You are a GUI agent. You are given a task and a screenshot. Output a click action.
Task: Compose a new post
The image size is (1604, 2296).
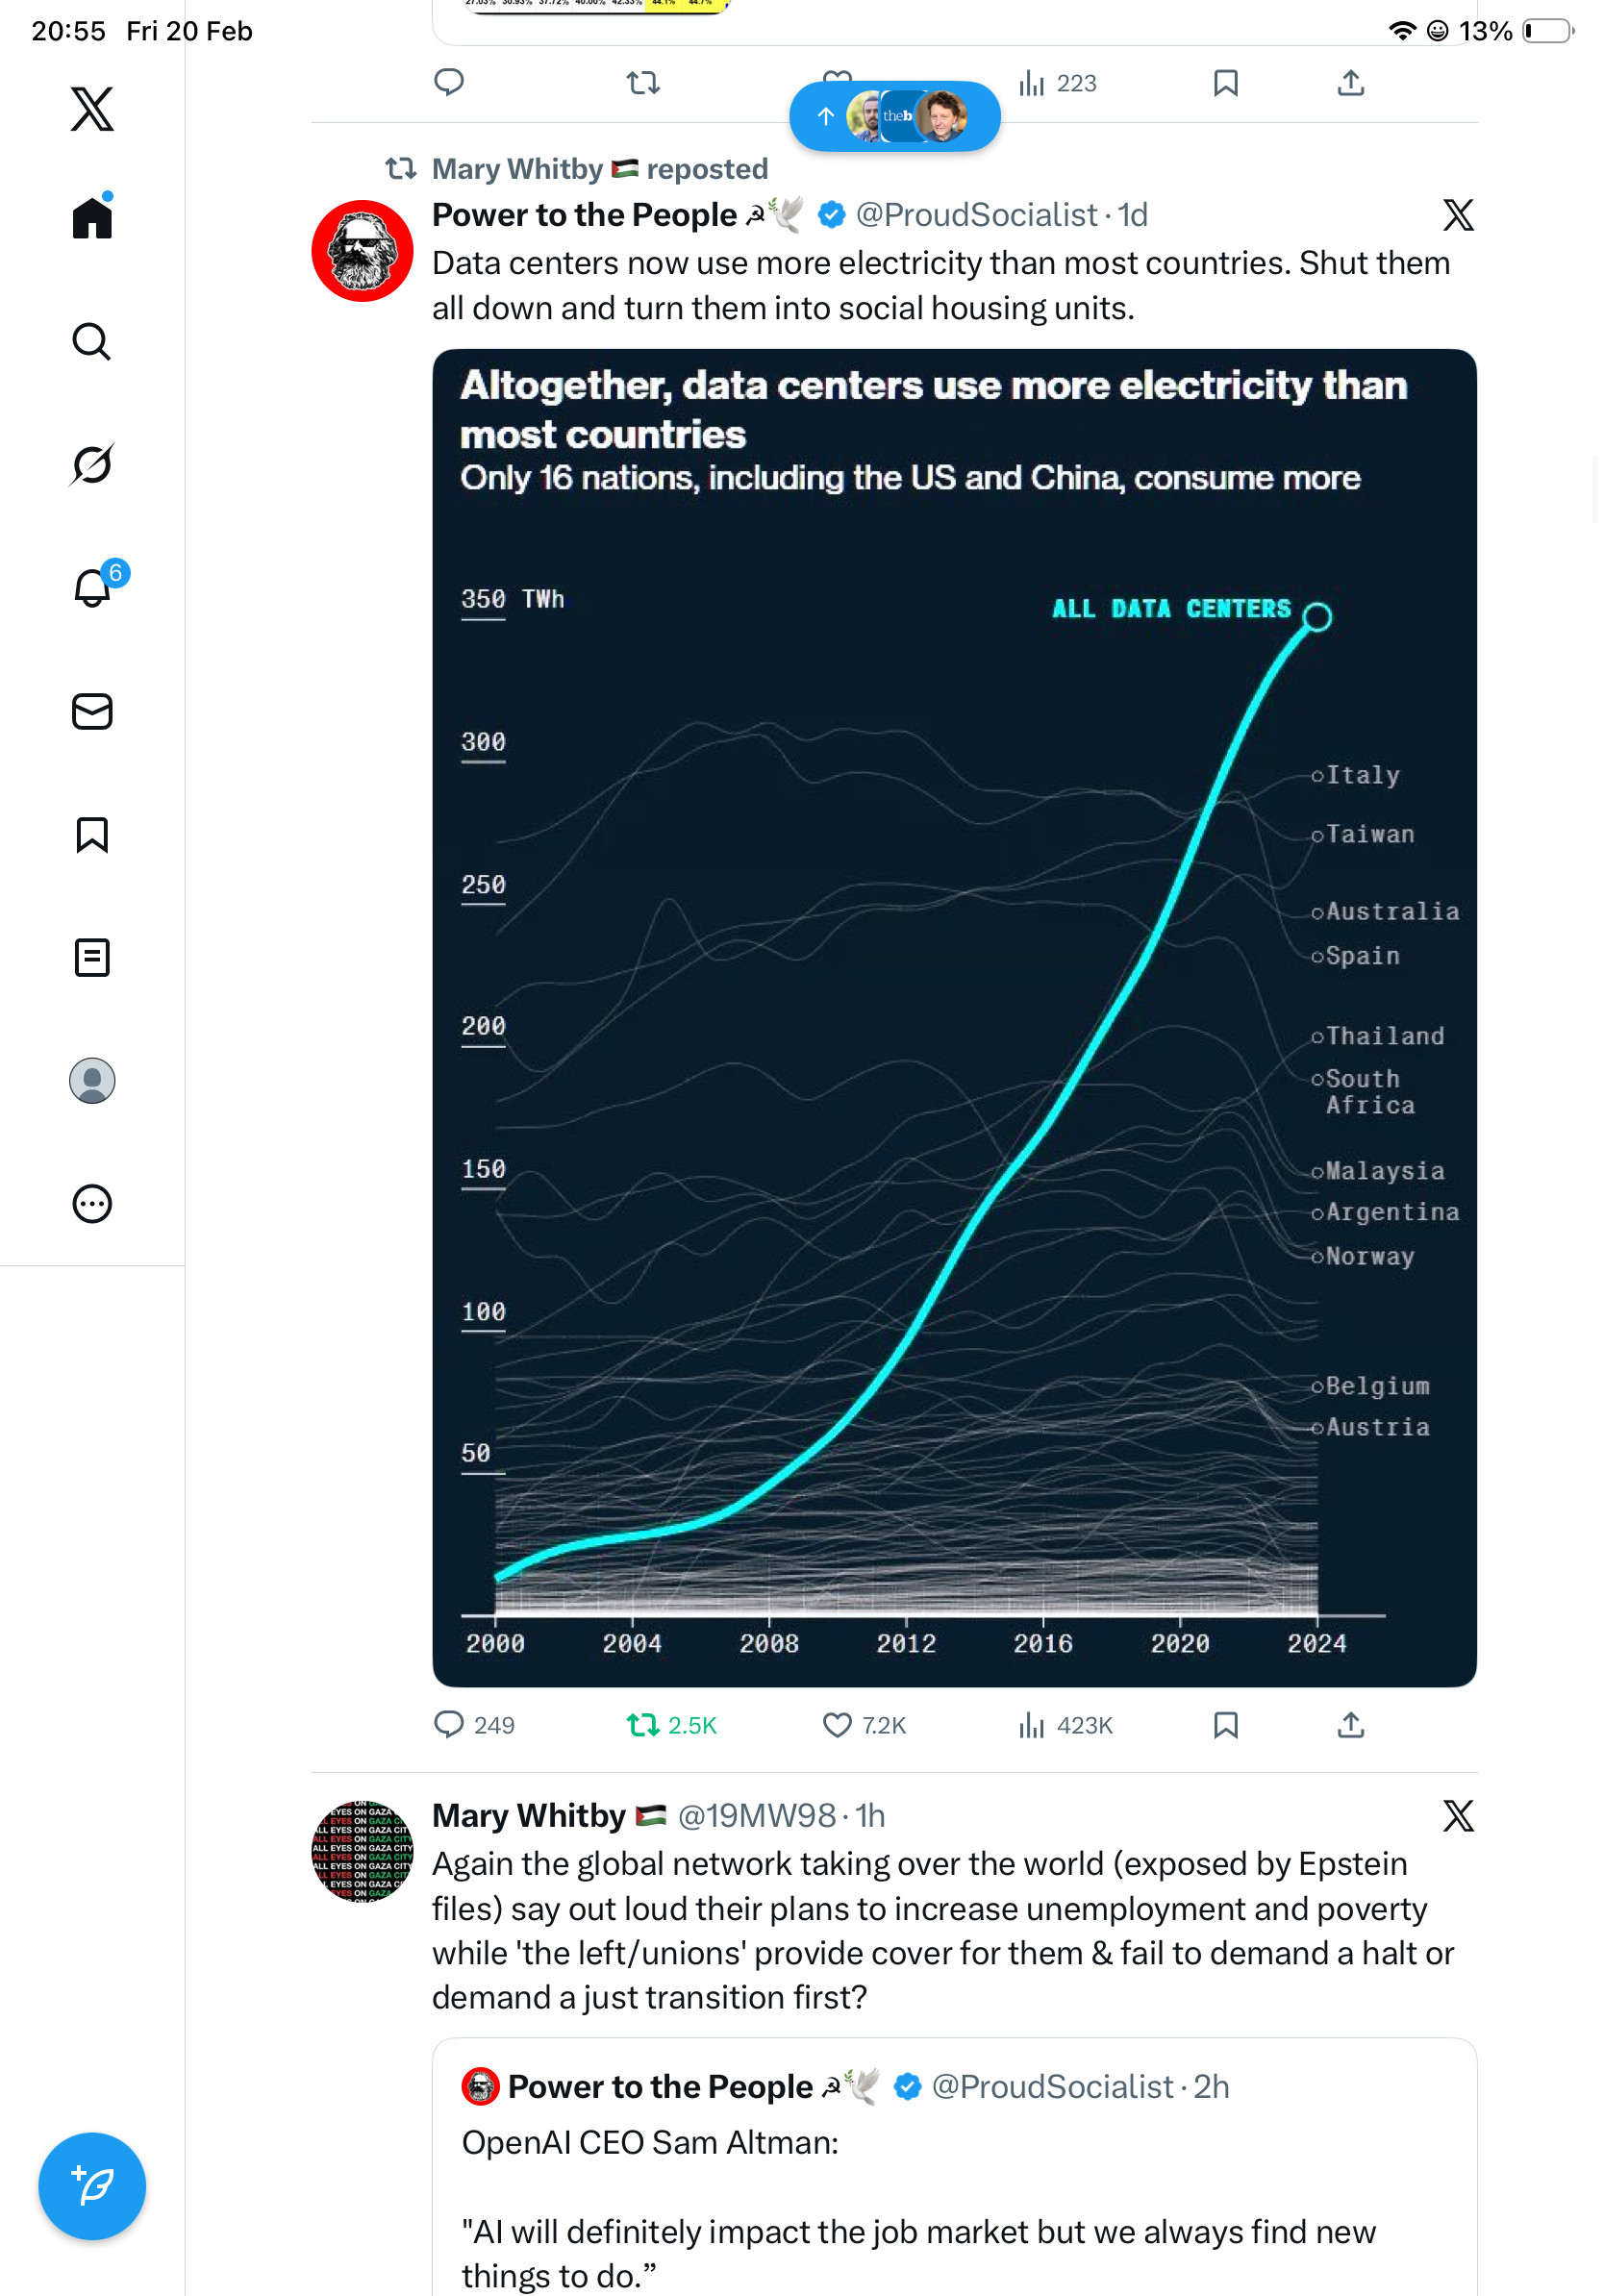(x=92, y=2185)
